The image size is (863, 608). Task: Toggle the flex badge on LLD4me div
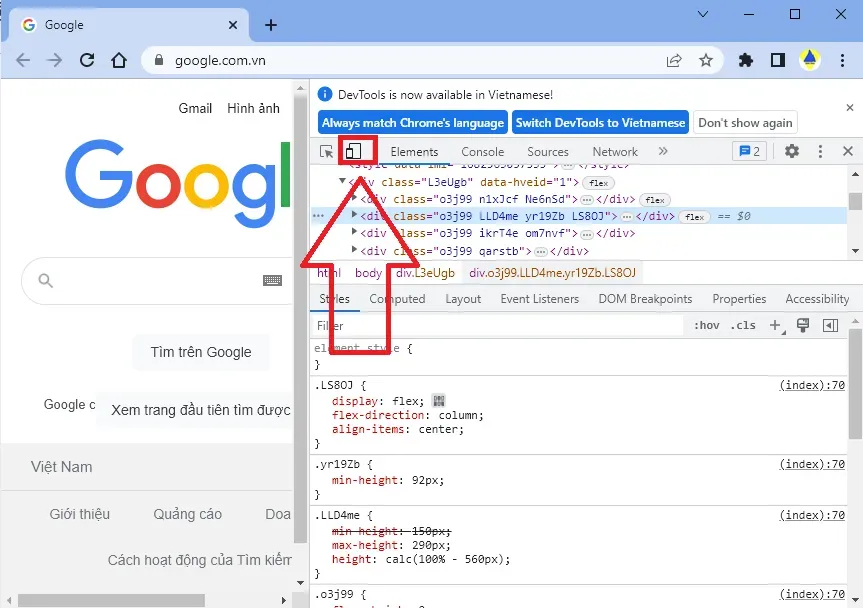695,217
